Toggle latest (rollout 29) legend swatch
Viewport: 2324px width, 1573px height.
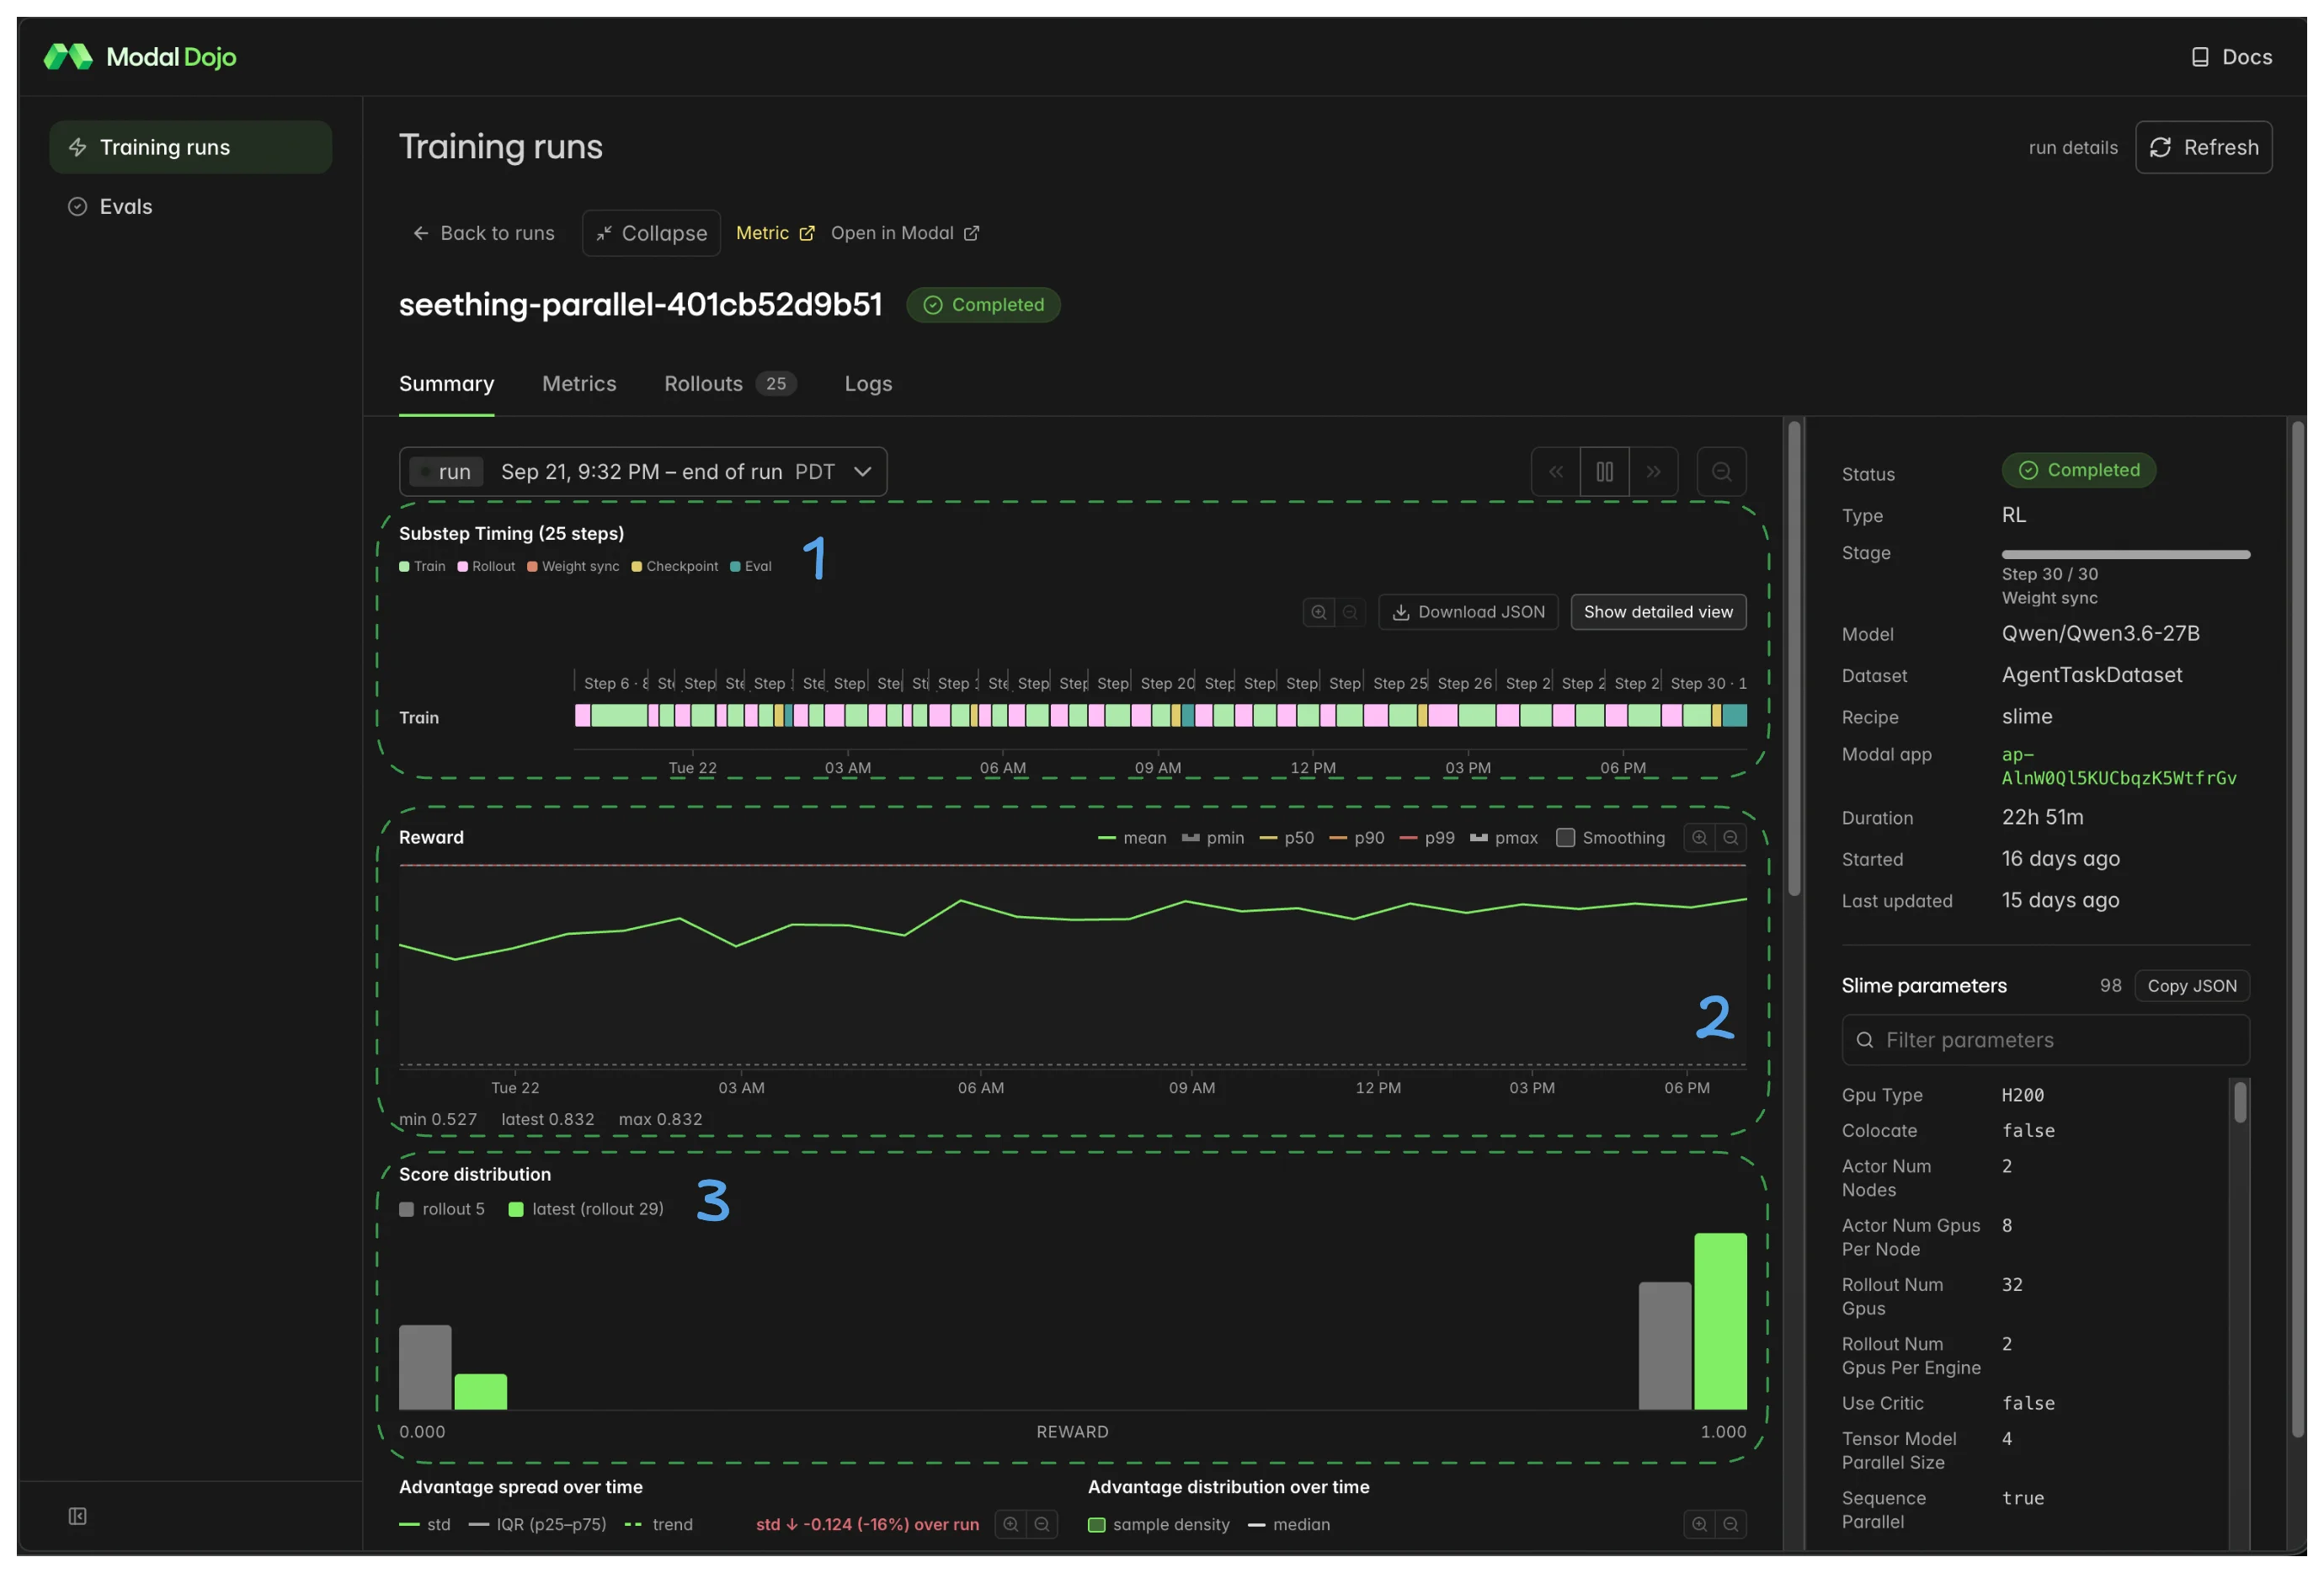(x=516, y=1209)
